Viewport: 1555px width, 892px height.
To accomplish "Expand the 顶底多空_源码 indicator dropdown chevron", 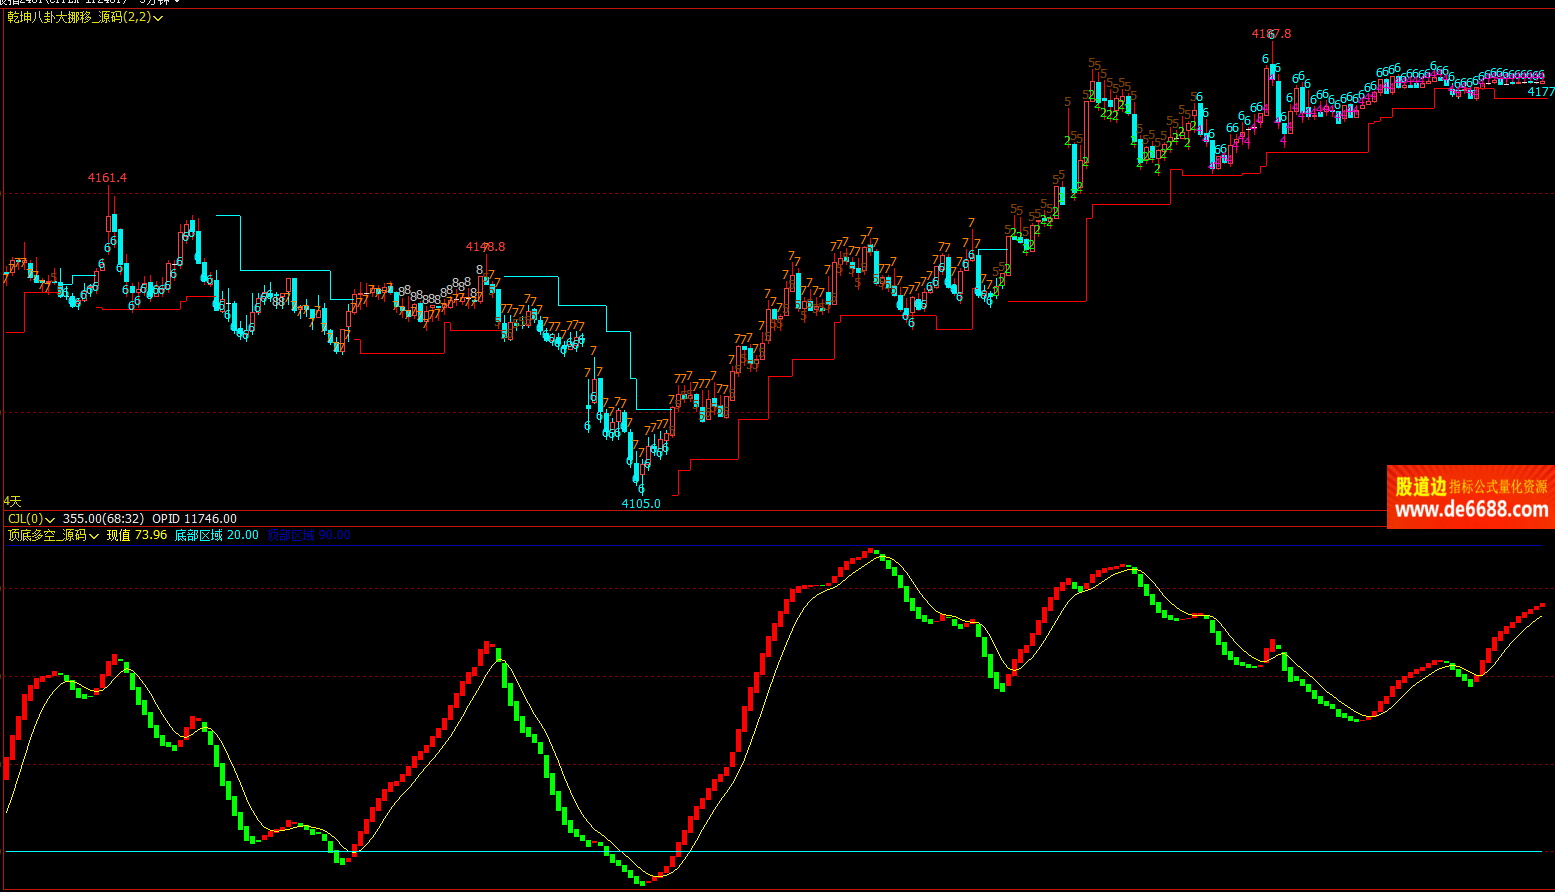I will pyautogui.click(x=94, y=536).
